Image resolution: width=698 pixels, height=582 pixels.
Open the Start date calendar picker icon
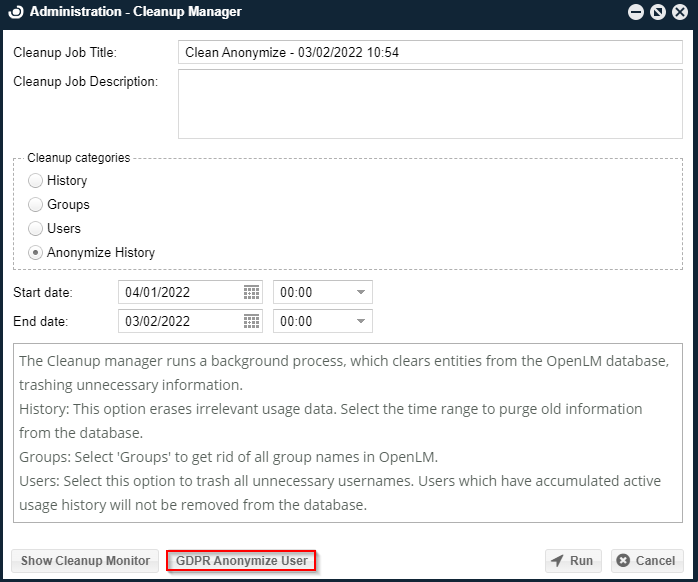pos(251,293)
